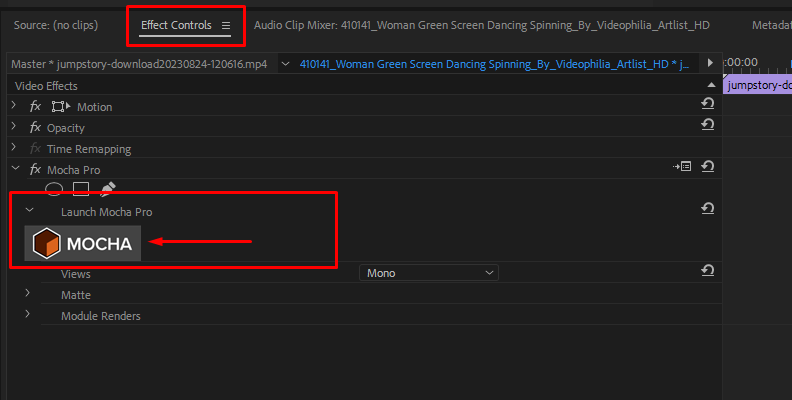Reset the Views parameter
Viewport: 792px width, 400px height.
pos(708,271)
